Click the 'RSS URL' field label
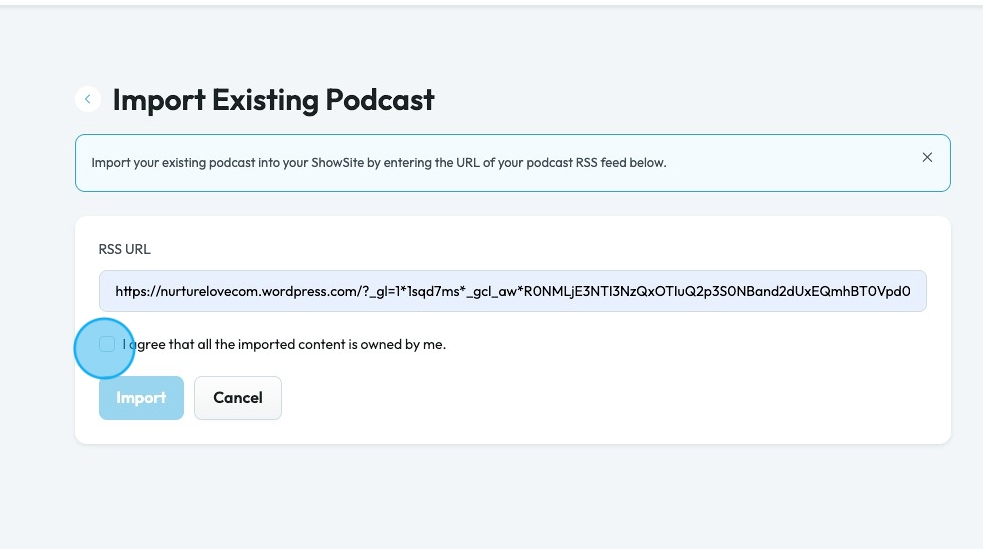 [124, 249]
